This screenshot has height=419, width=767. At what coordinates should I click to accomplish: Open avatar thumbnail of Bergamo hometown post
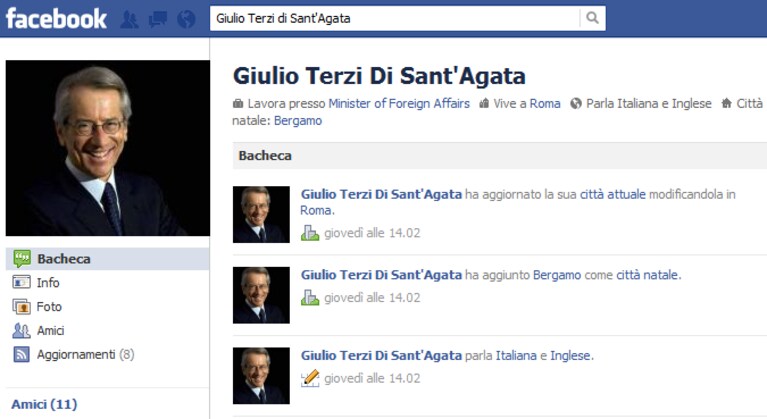pyautogui.click(x=261, y=295)
